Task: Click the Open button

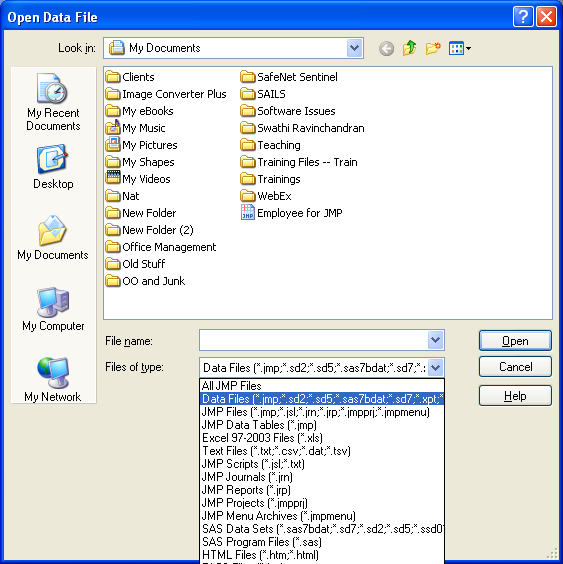Action: [515, 341]
